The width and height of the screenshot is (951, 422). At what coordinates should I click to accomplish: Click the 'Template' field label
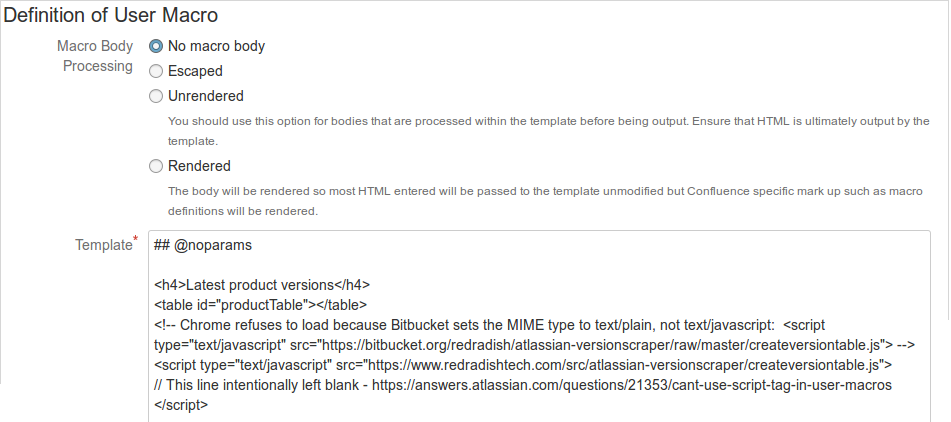pos(103,245)
